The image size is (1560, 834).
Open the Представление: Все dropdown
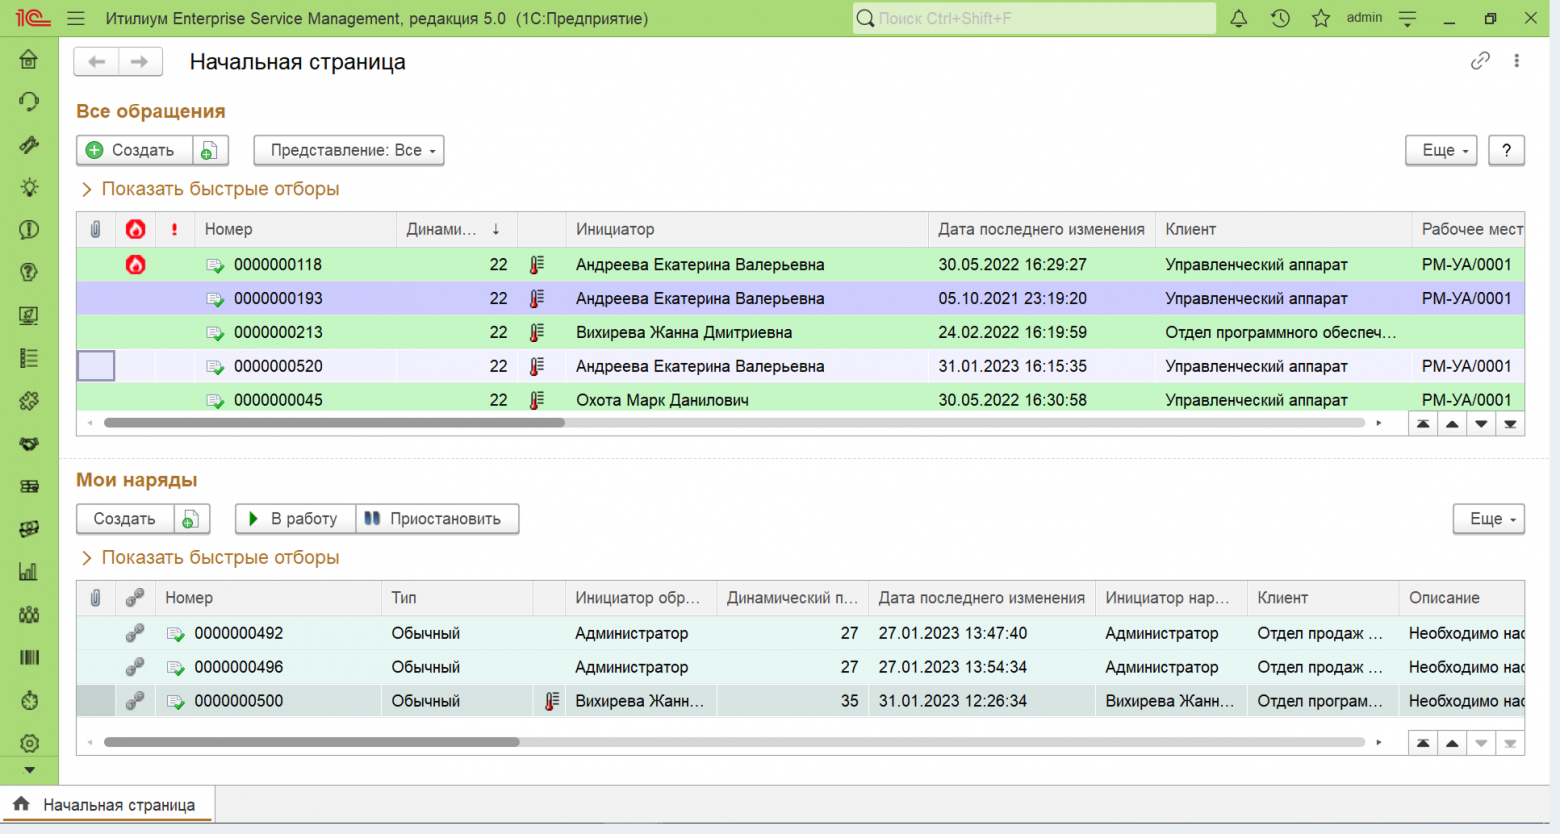[x=349, y=150]
